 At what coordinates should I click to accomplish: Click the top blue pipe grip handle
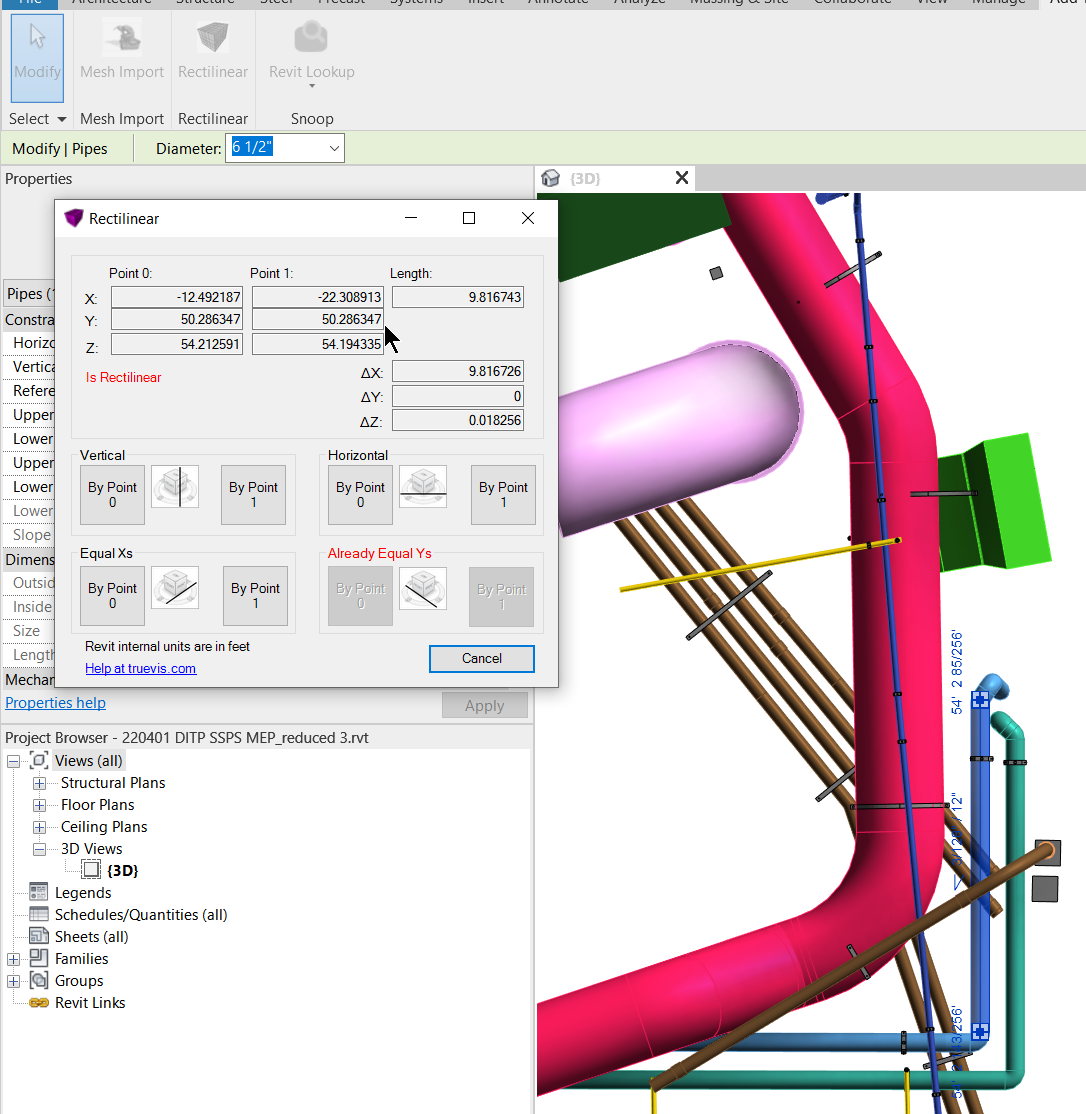pos(980,700)
